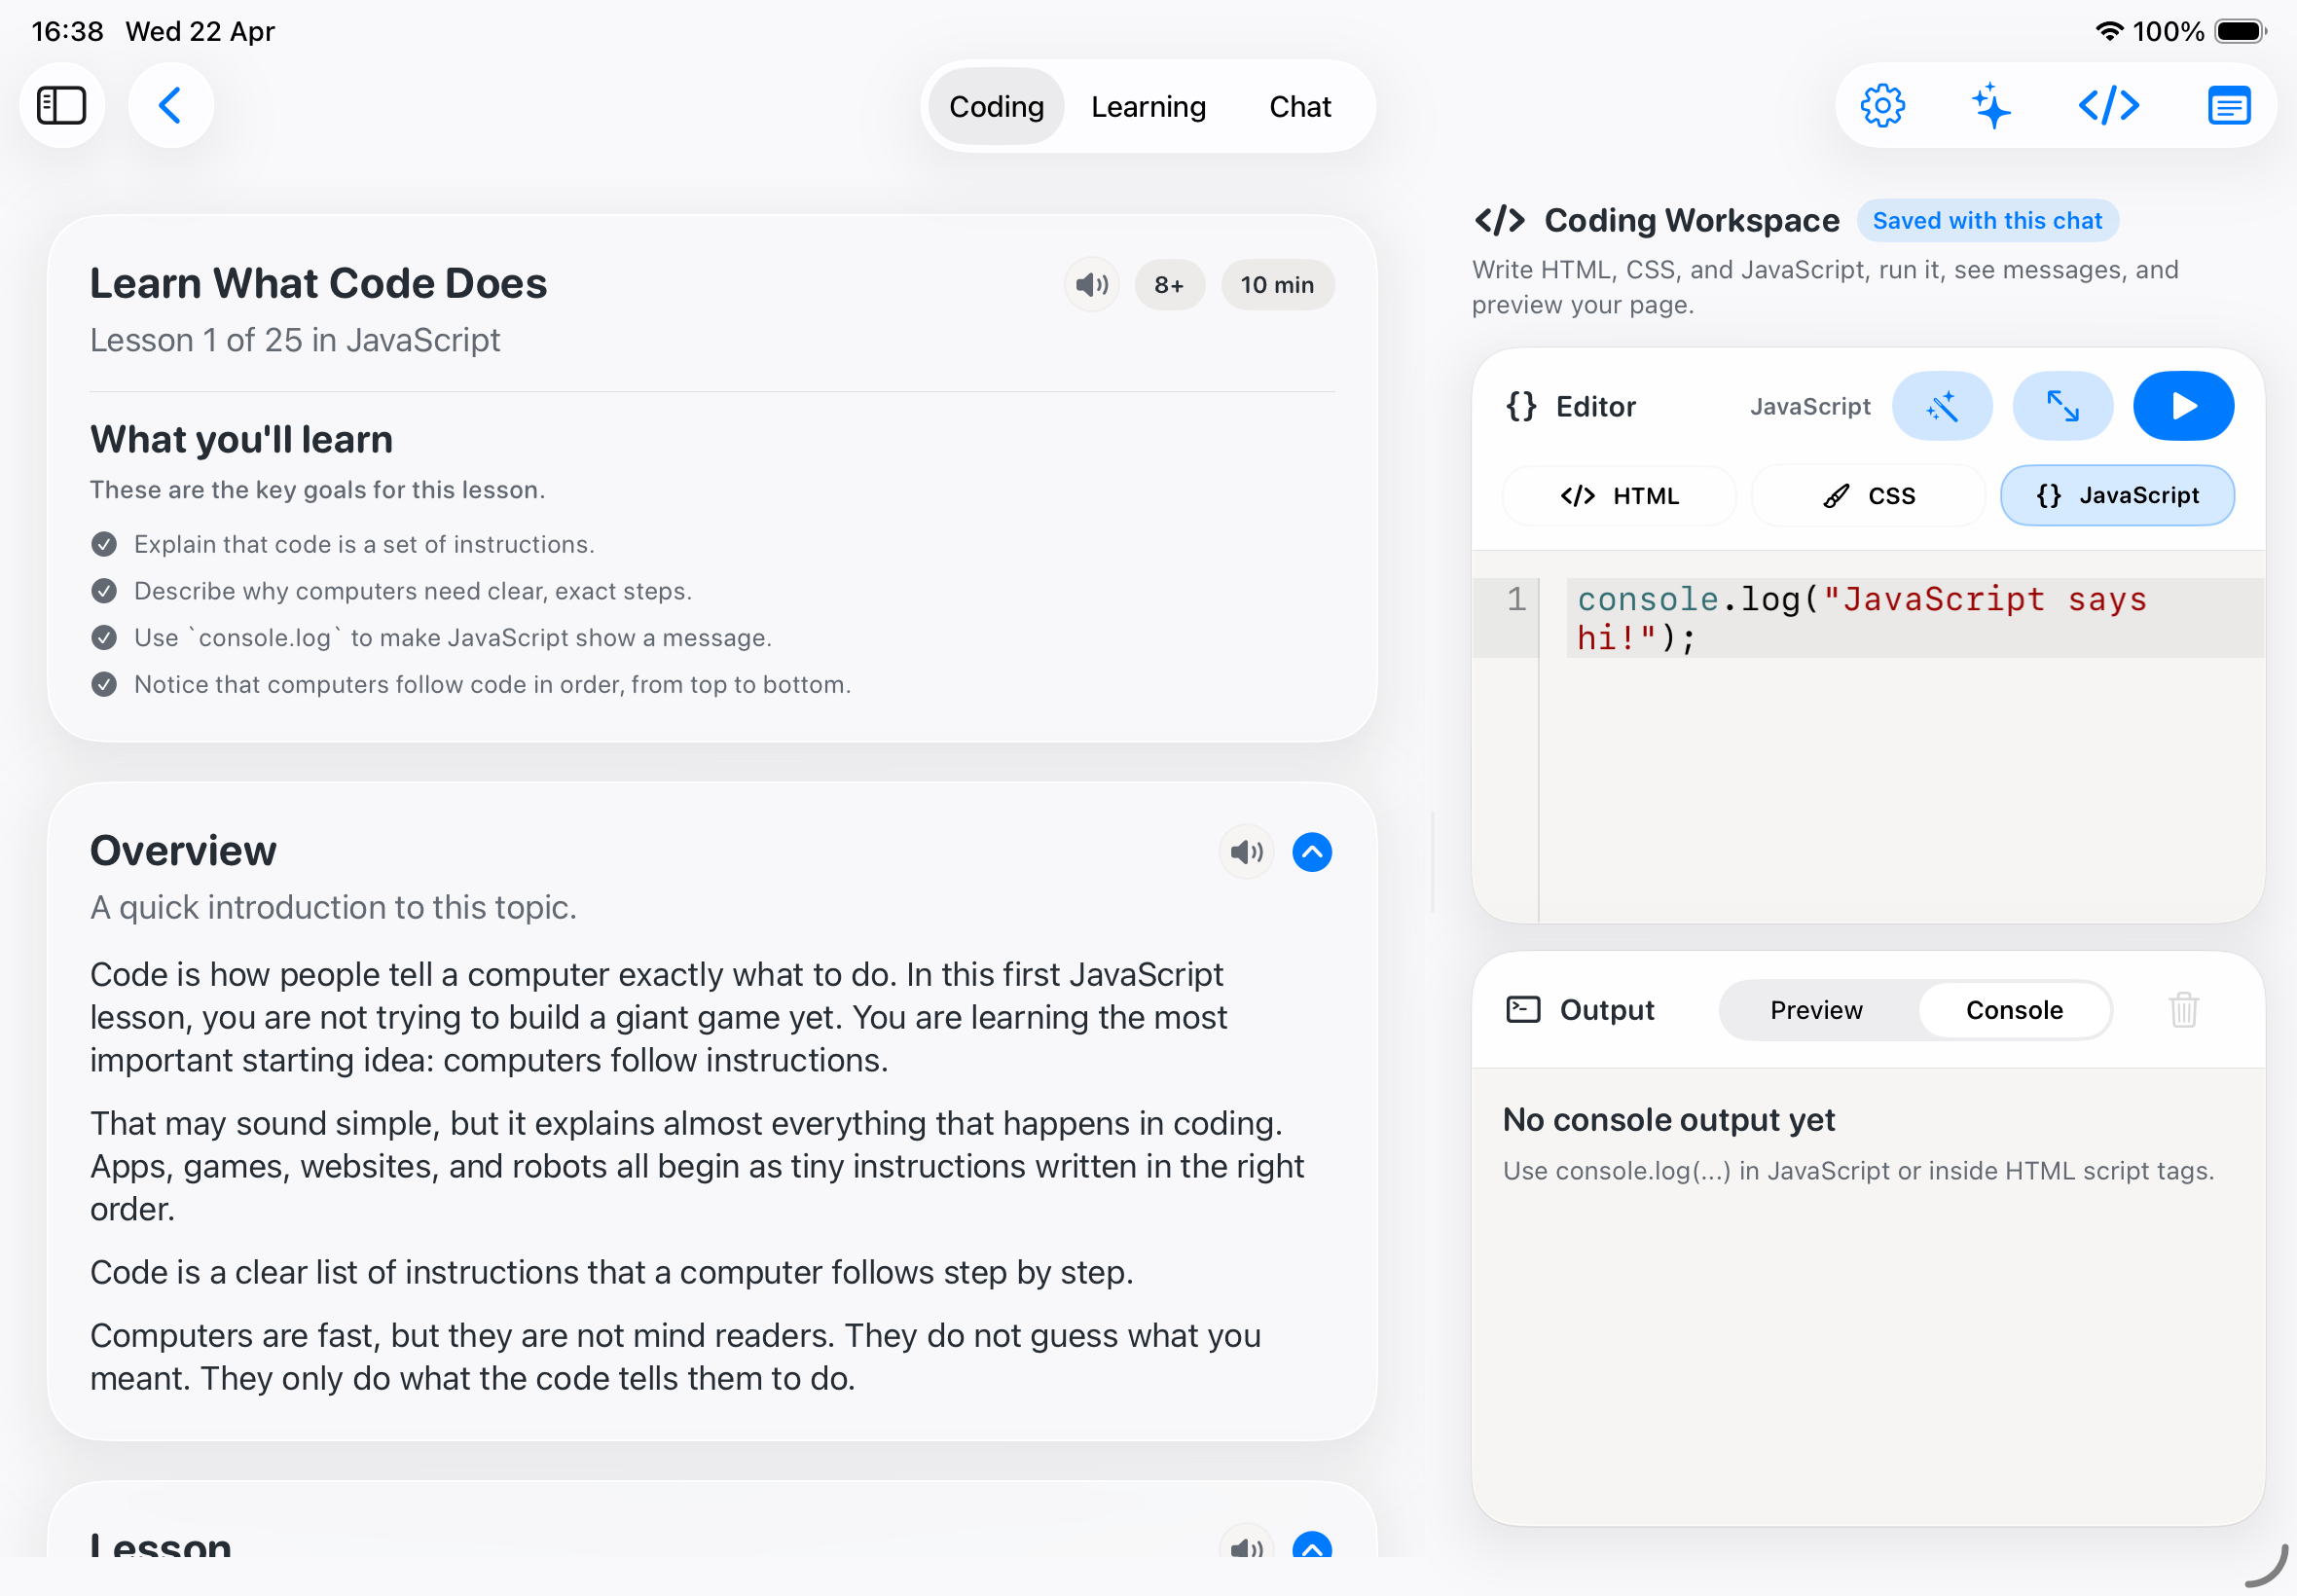Switch output view to Preview
2297x1596 pixels.
[1816, 1010]
